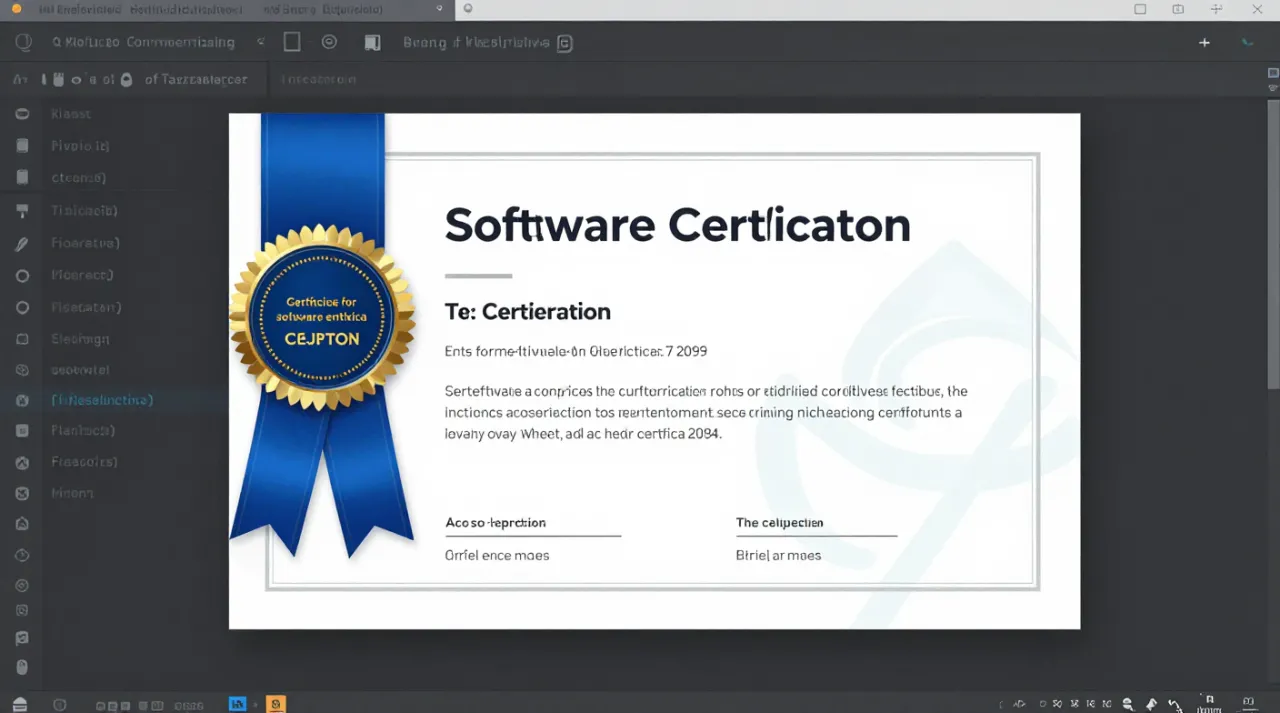Viewport: 1280px width, 713px height.
Task: Click the "The celipecten" signature label
Action: point(780,523)
